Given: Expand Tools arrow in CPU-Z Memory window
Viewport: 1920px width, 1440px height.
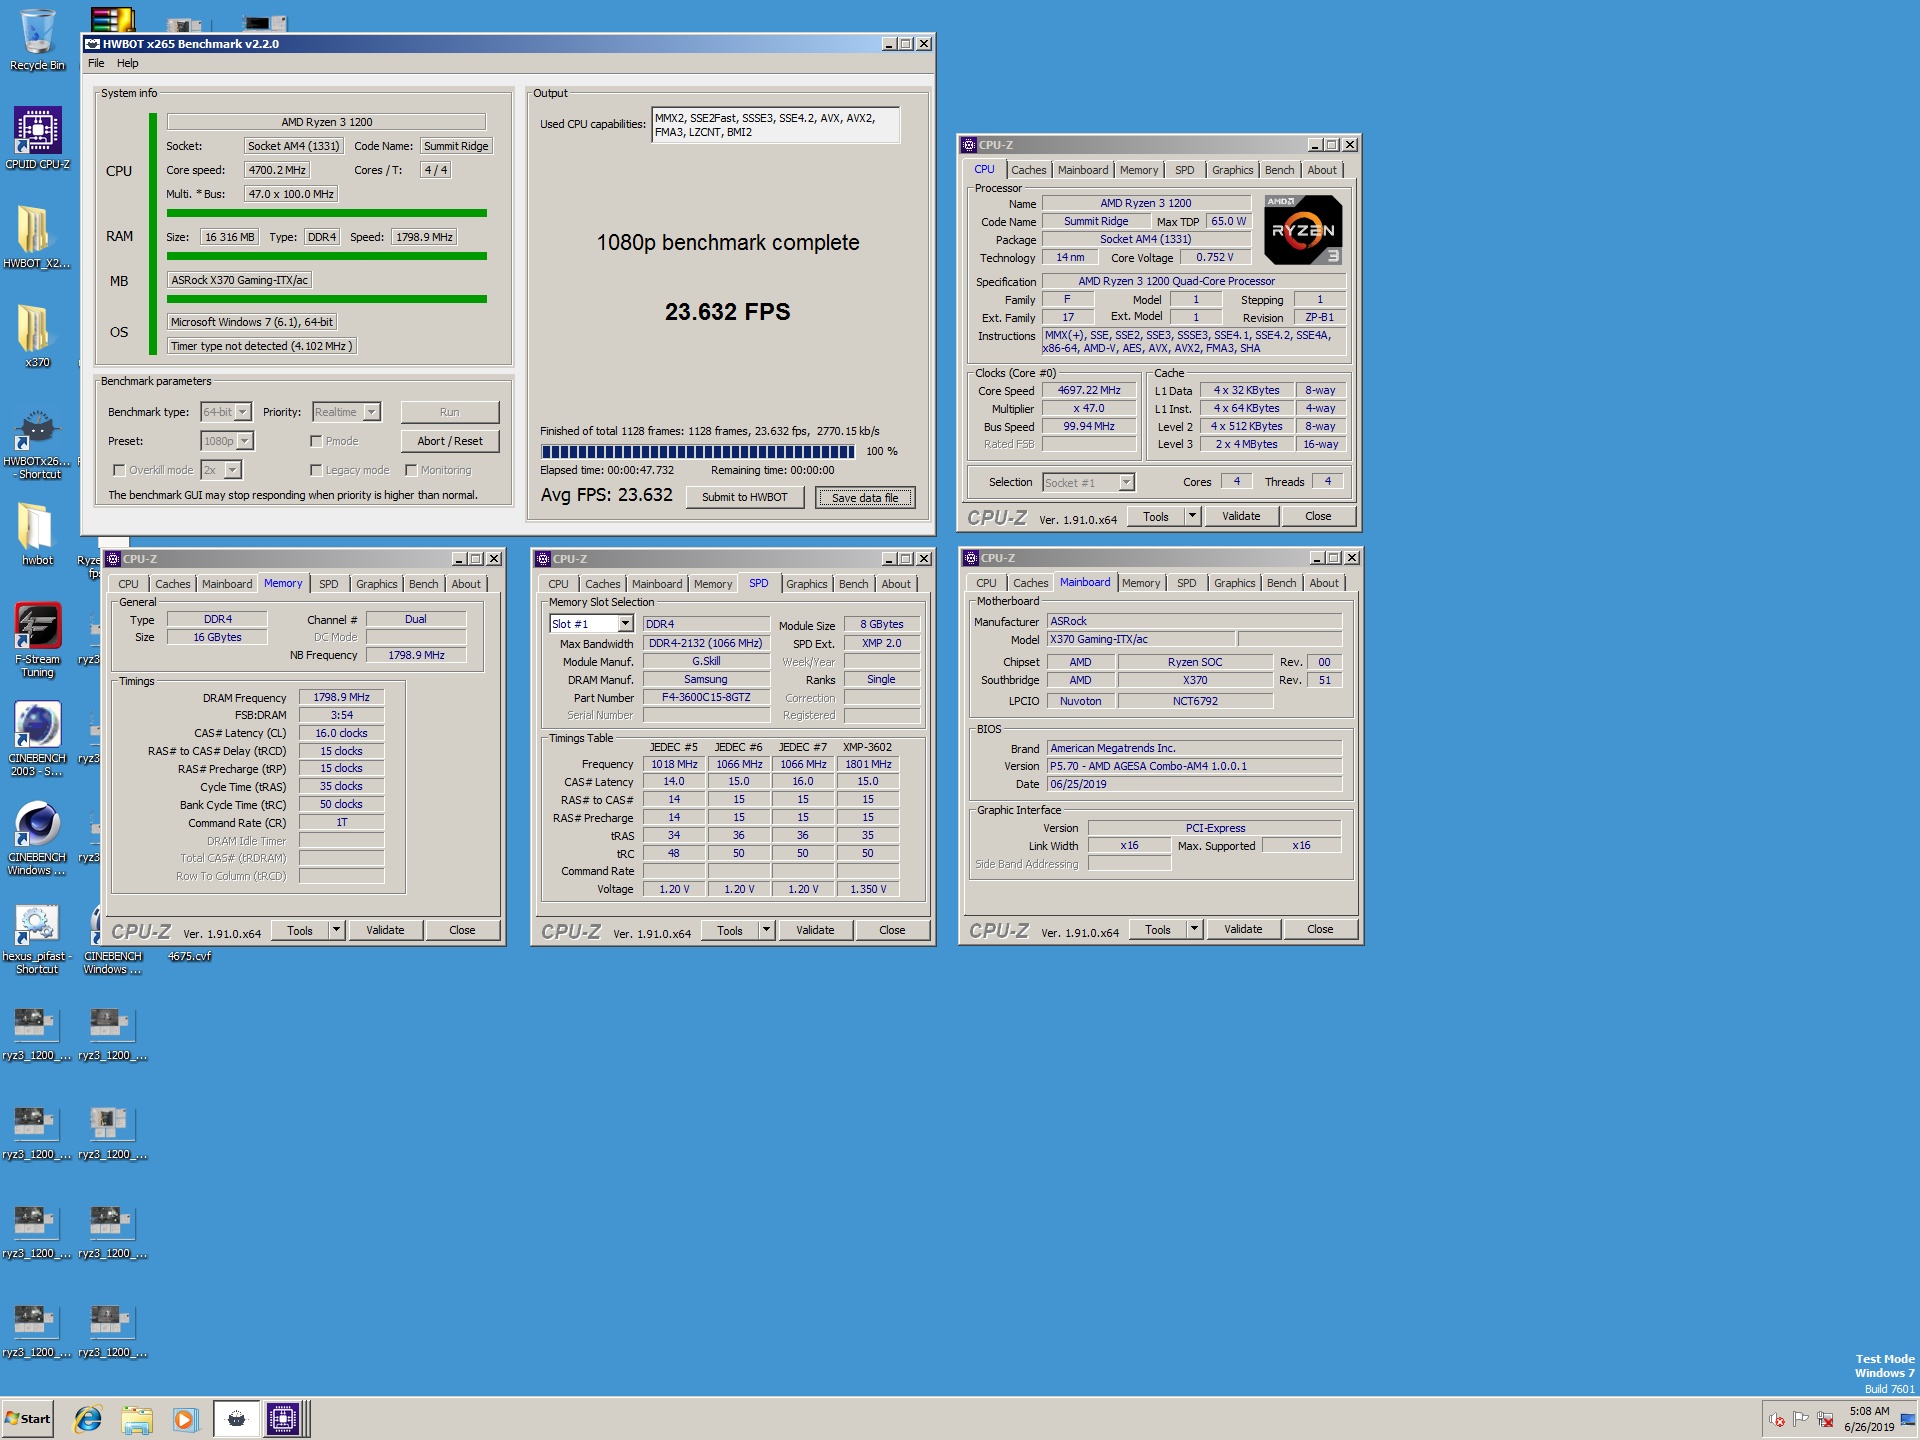Looking at the screenshot, I should point(336,930).
